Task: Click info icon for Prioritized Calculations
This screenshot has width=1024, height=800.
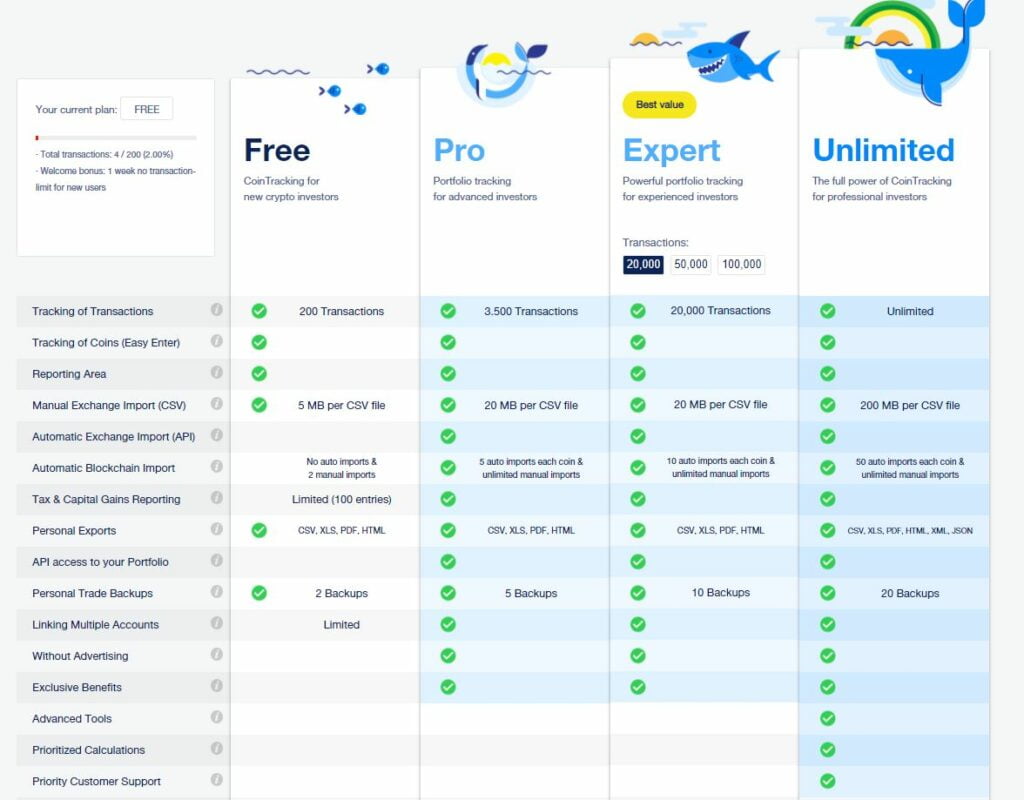Action: coord(216,748)
